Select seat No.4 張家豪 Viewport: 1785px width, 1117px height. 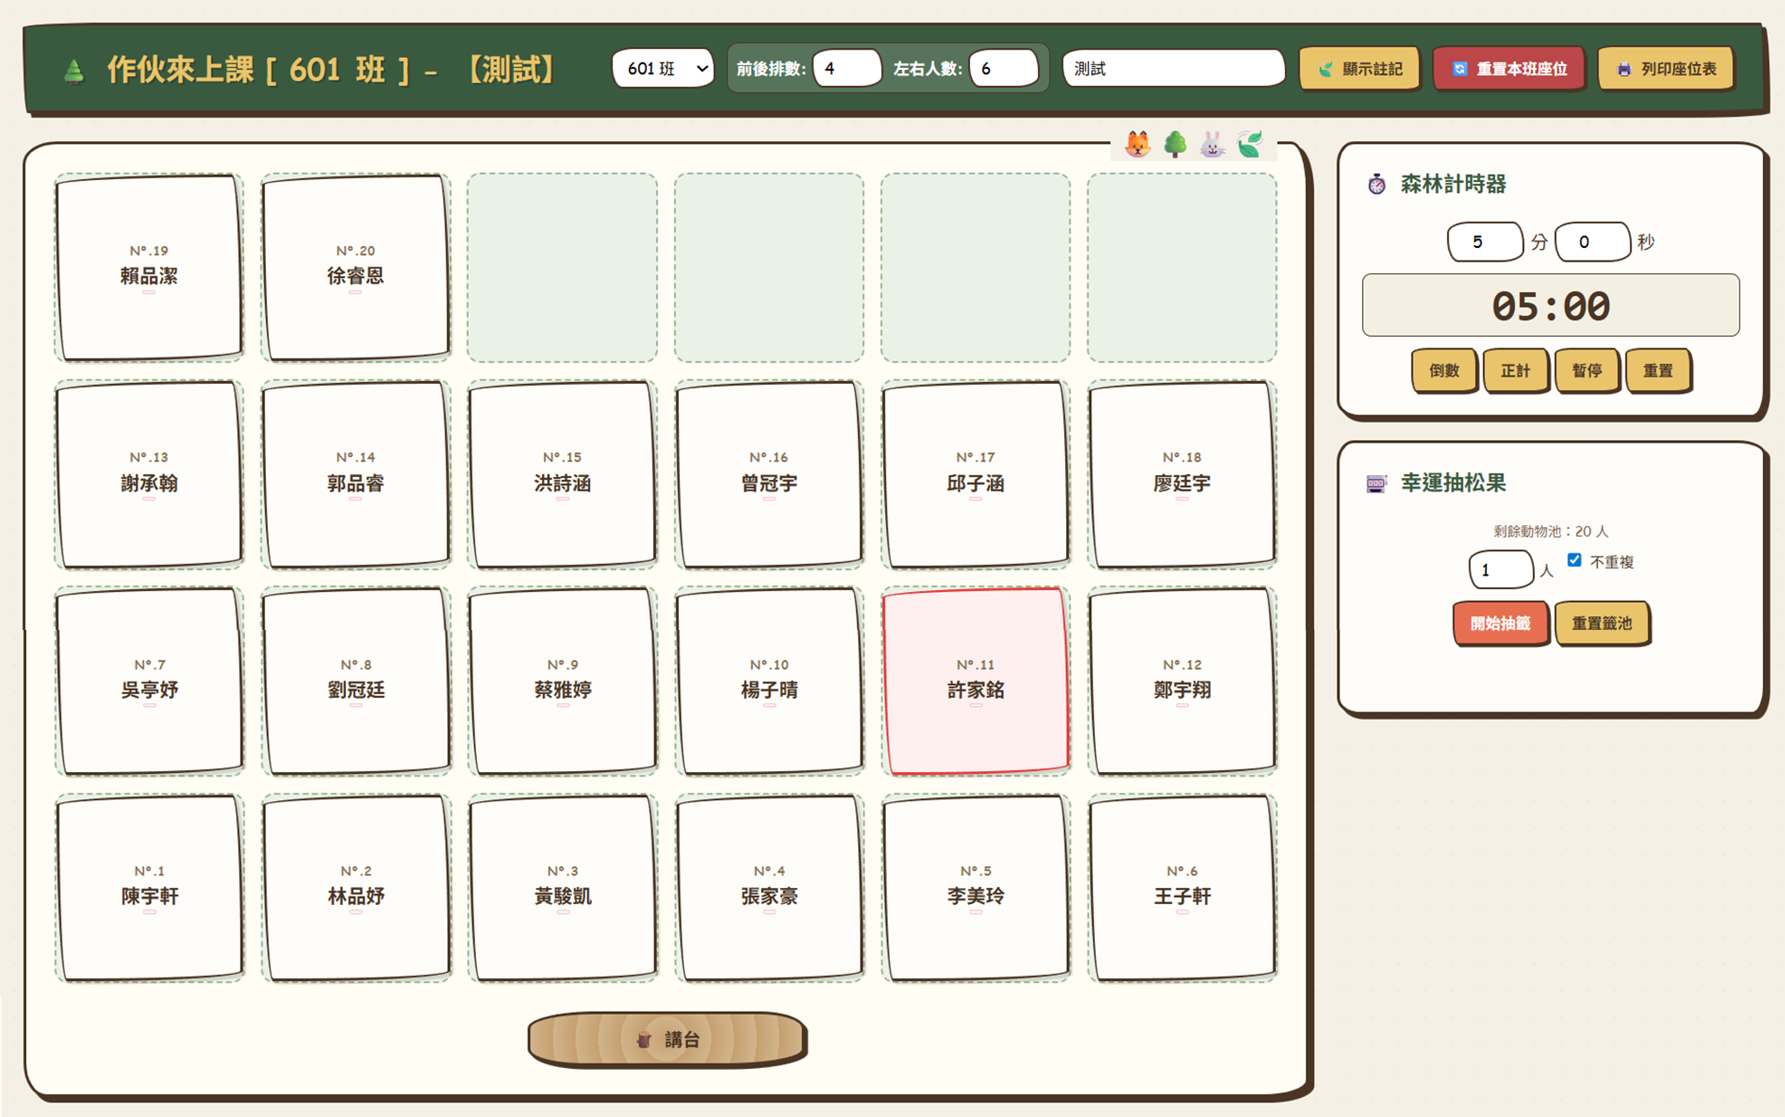[x=769, y=888]
